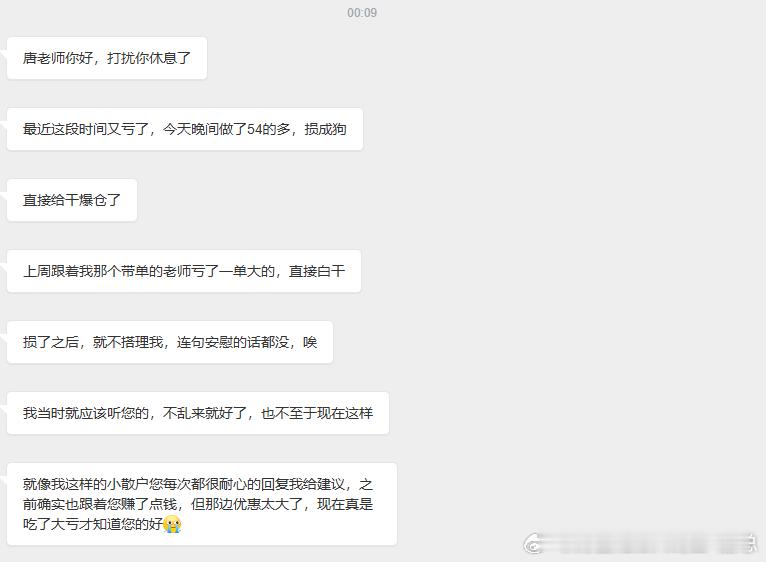Click the phrase 打扰你休息了 in the first bubble
This screenshot has width=766, height=562.
point(149,58)
